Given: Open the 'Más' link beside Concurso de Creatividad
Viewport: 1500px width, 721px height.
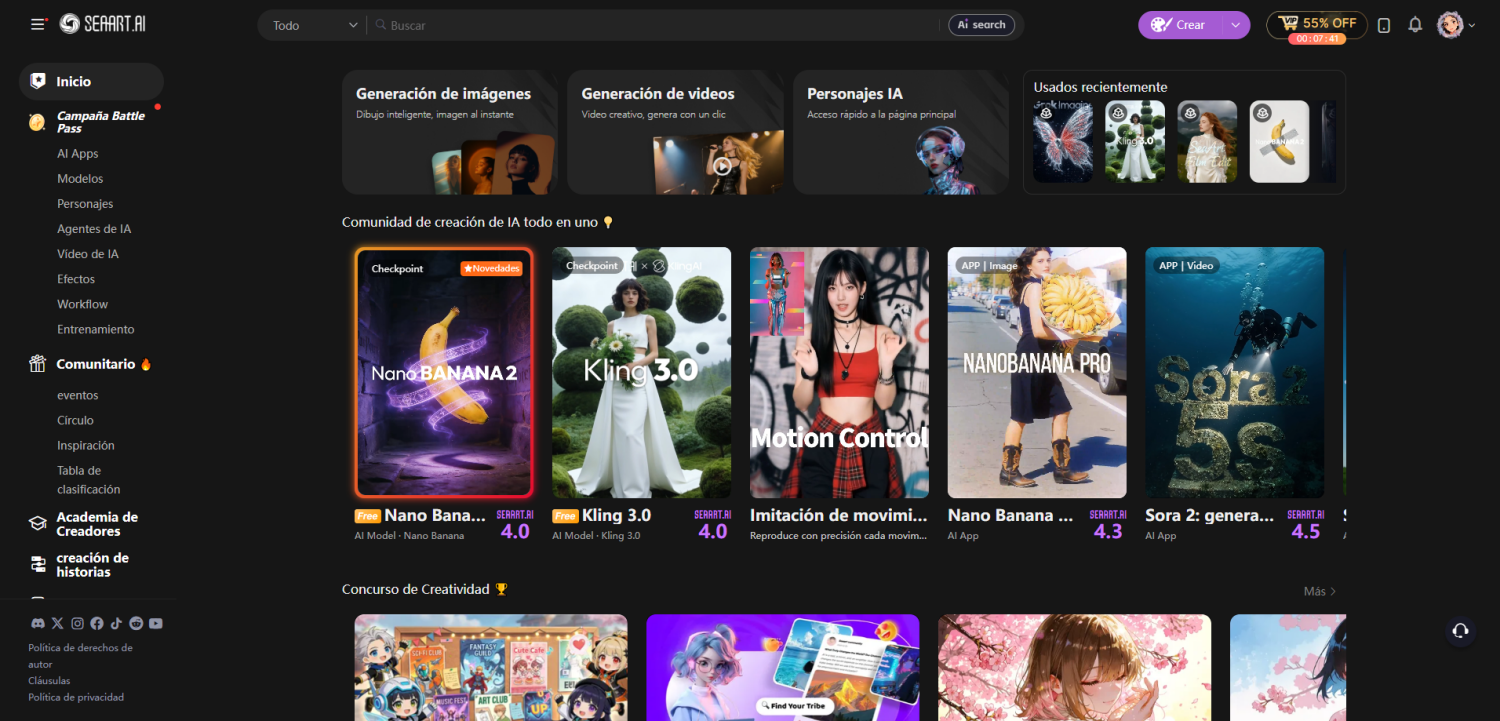Looking at the screenshot, I should coord(1319,591).
